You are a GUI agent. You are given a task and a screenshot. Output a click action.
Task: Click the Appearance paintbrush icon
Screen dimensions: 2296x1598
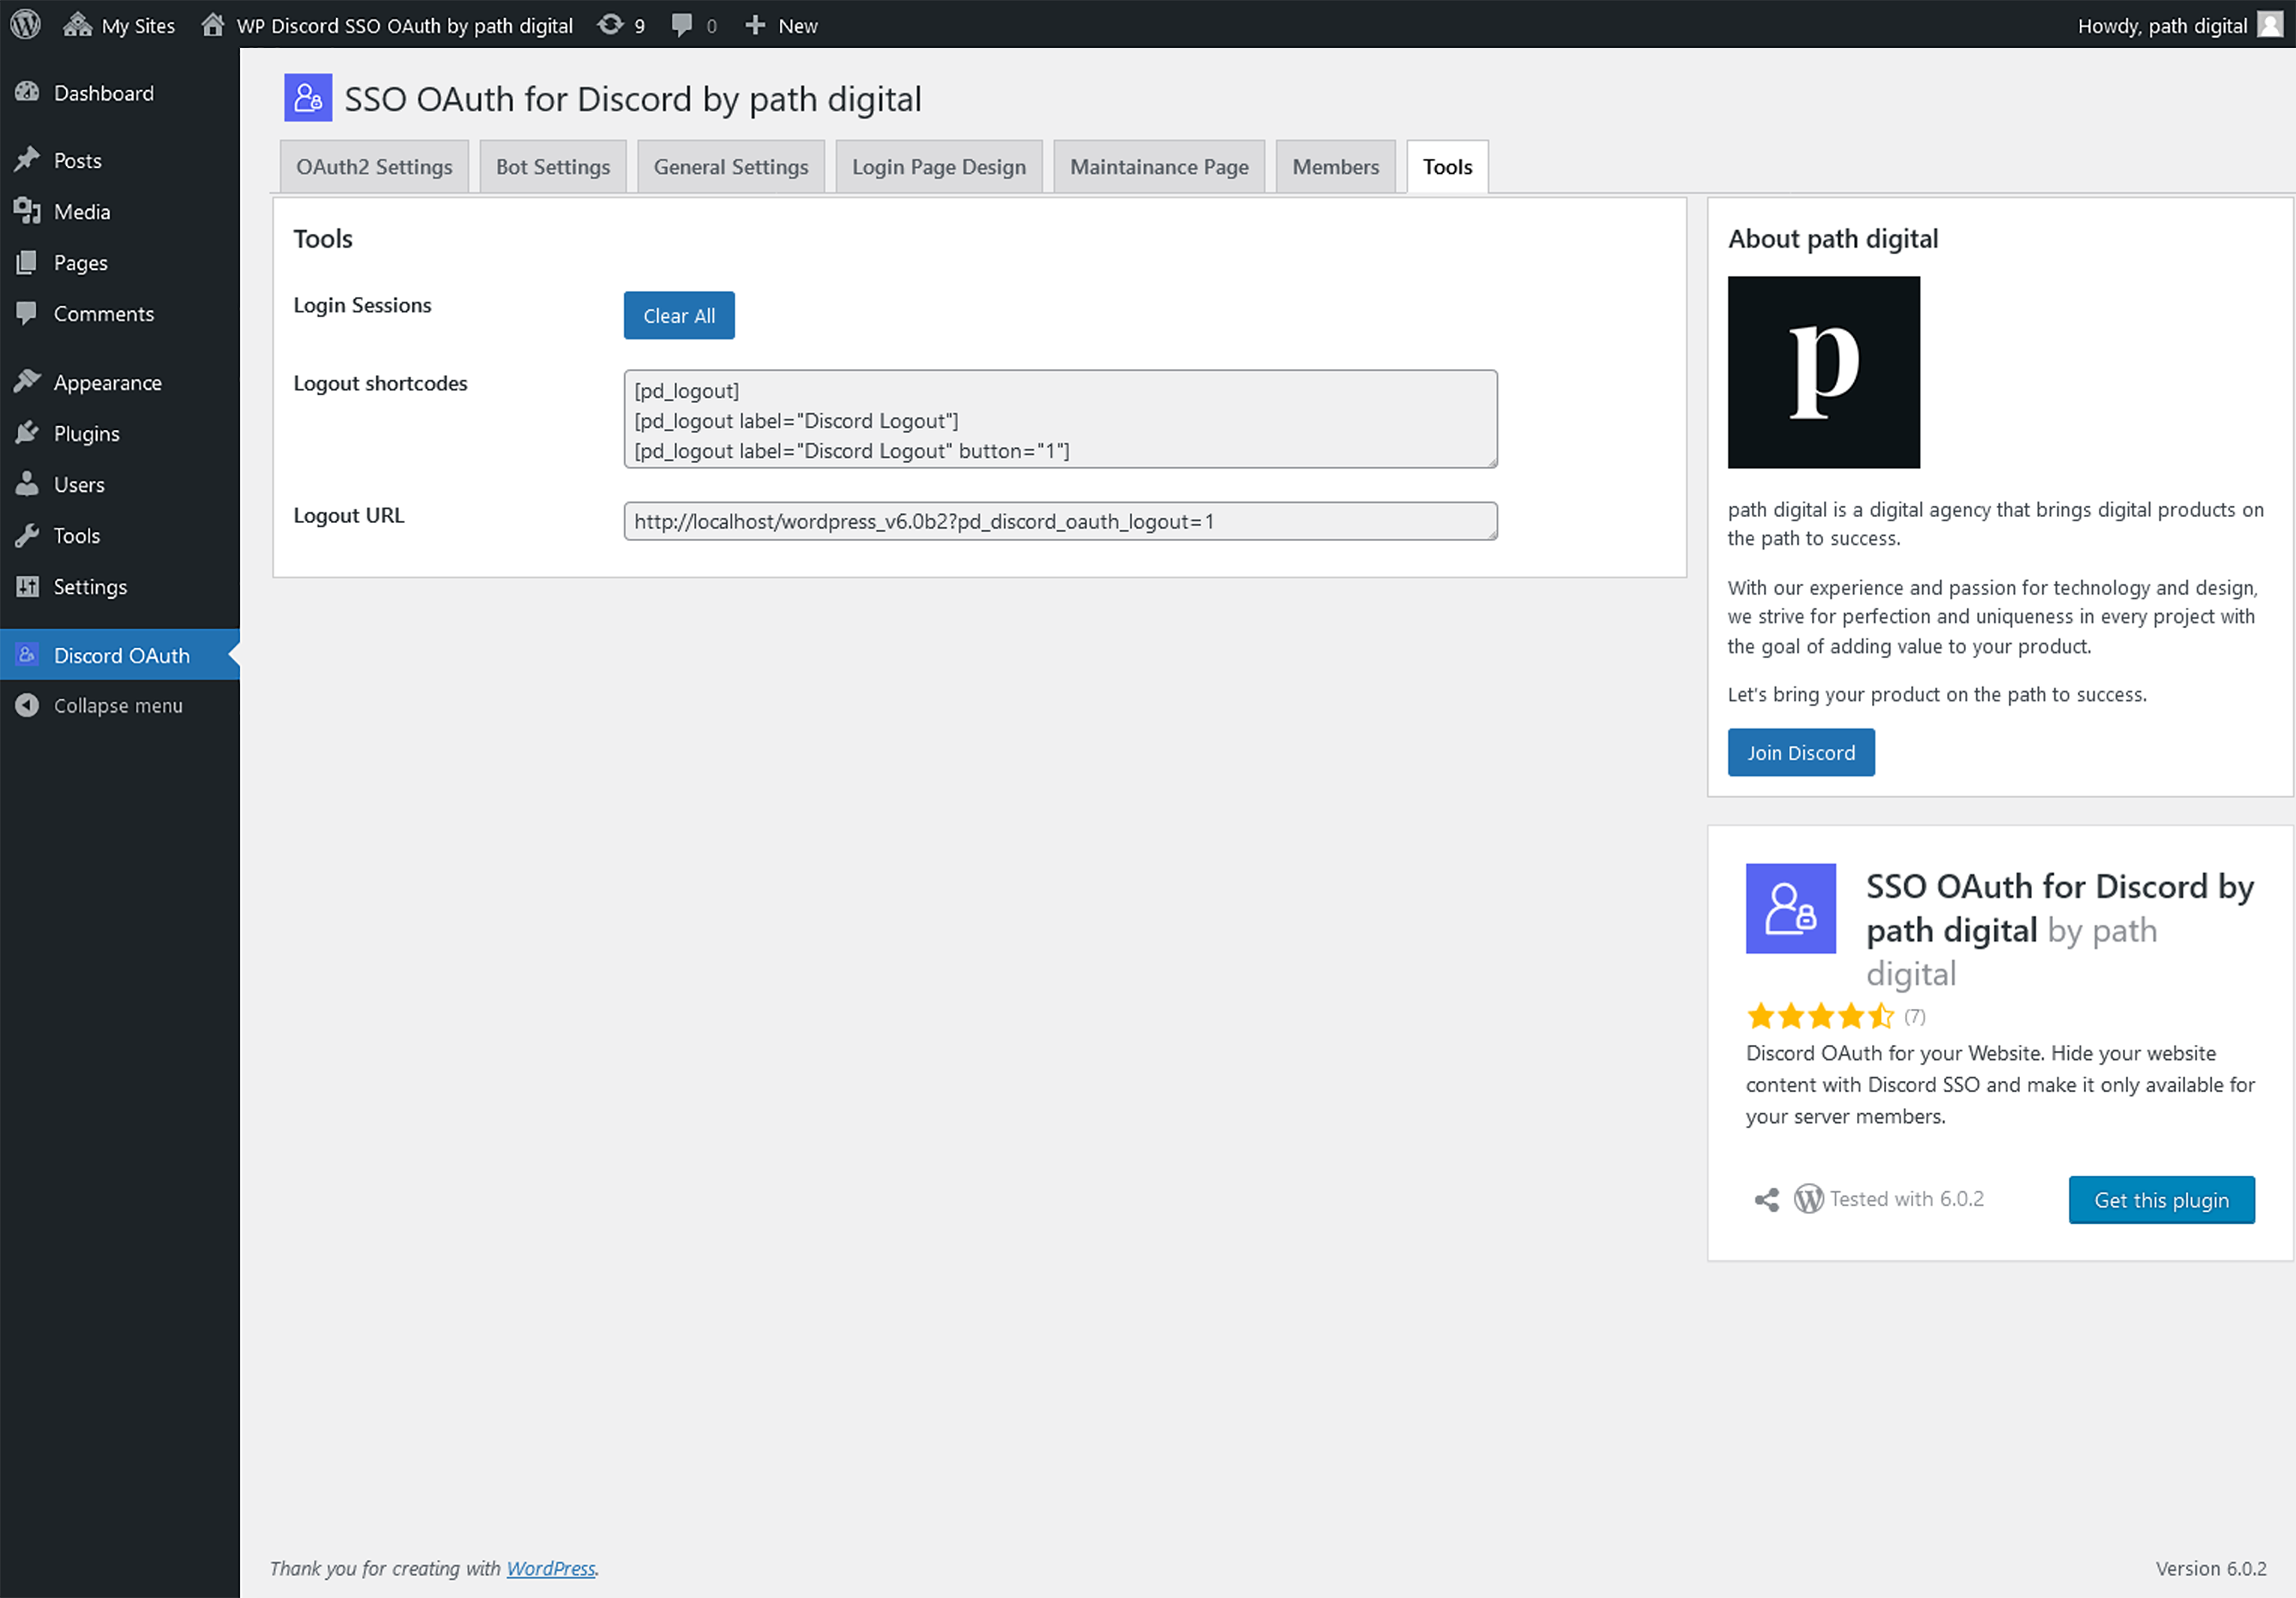pos(27,382)
